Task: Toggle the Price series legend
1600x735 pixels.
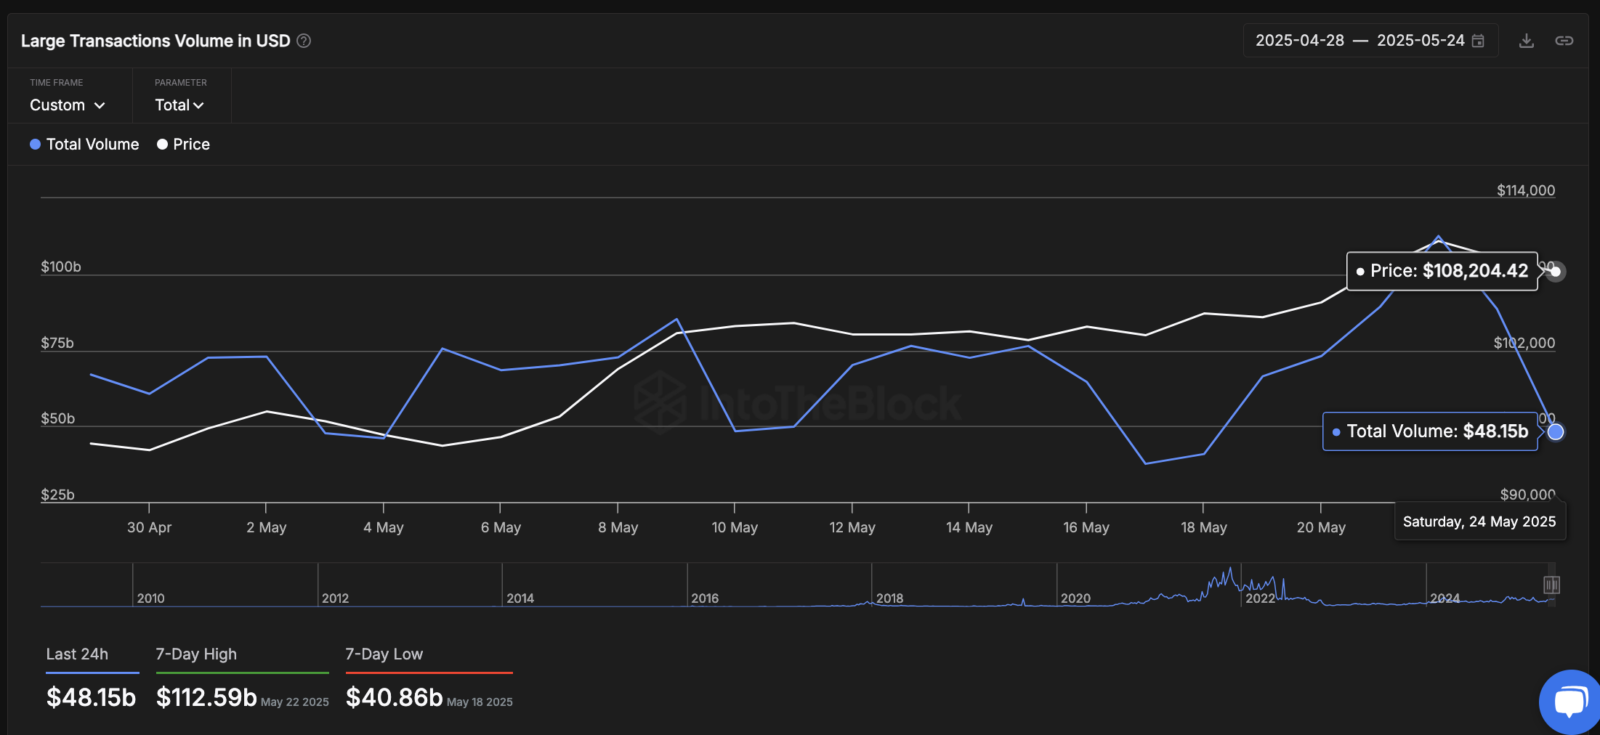Action: click(x=183, y=144)
